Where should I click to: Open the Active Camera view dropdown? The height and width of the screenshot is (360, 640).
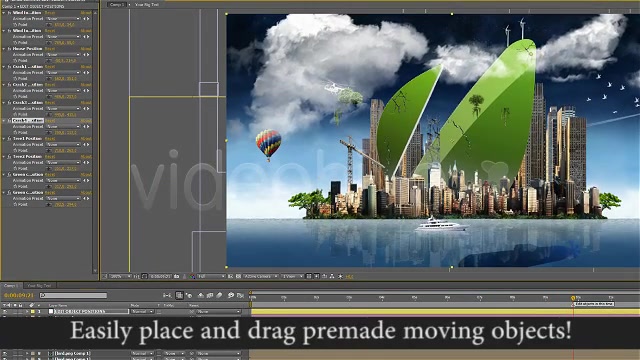261,276
